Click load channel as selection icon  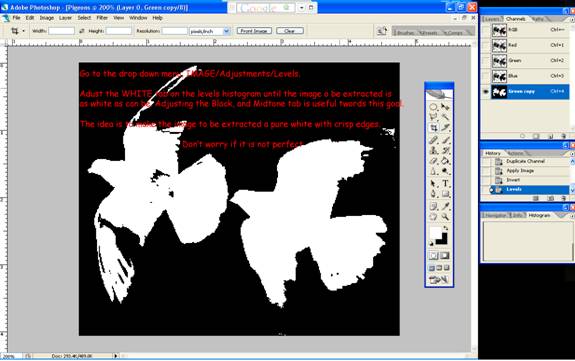(523, 136)
